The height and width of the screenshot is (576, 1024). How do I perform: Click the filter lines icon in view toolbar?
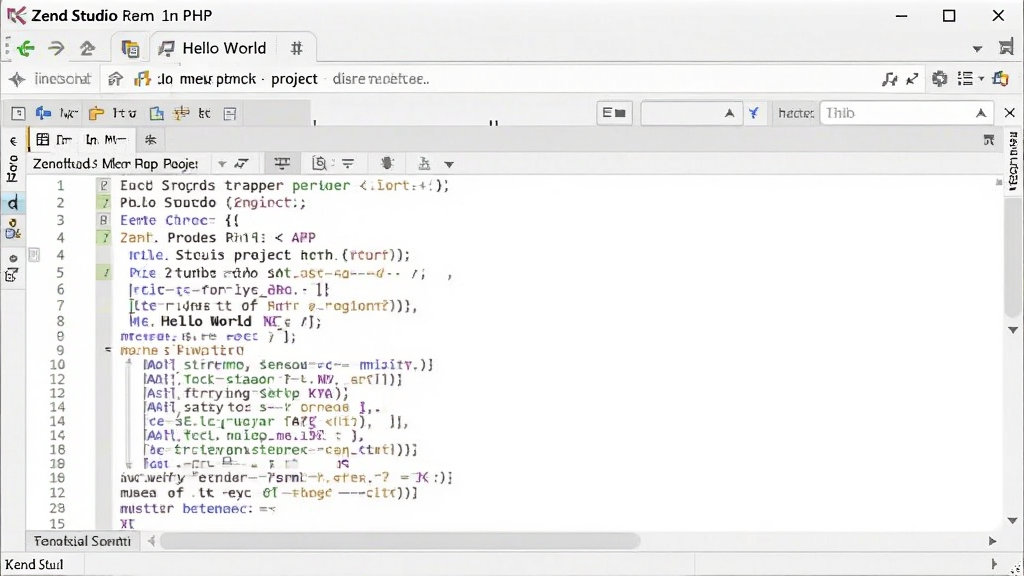point(348,164)
